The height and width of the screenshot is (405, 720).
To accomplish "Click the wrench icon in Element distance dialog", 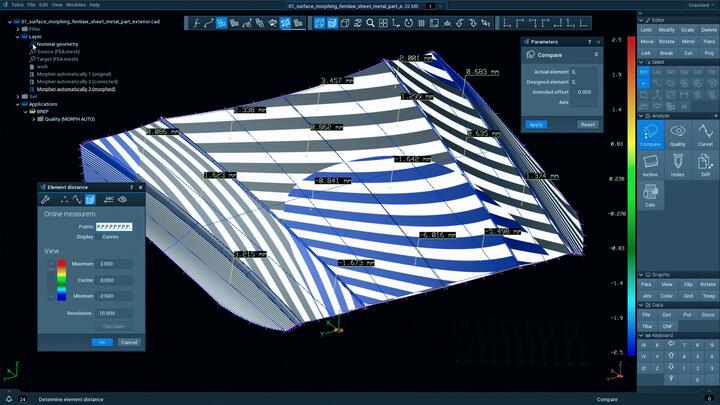I will (x=45, y=199).
